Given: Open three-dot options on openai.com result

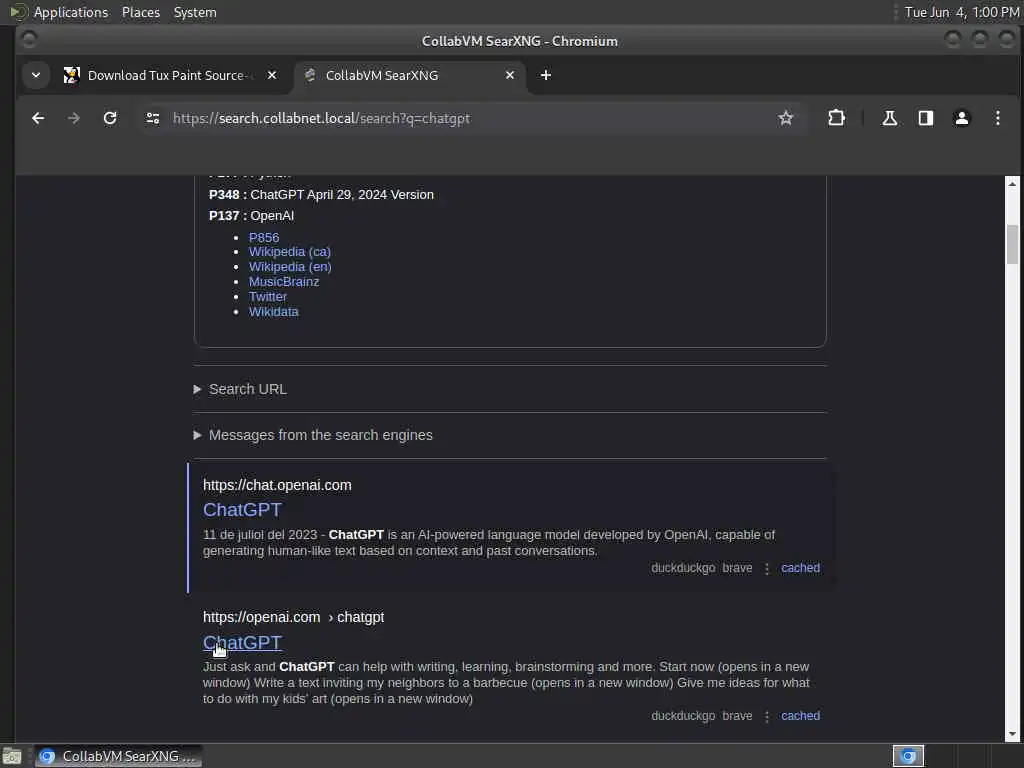Looking at the screenshot, I should click(x=767, y=716).
